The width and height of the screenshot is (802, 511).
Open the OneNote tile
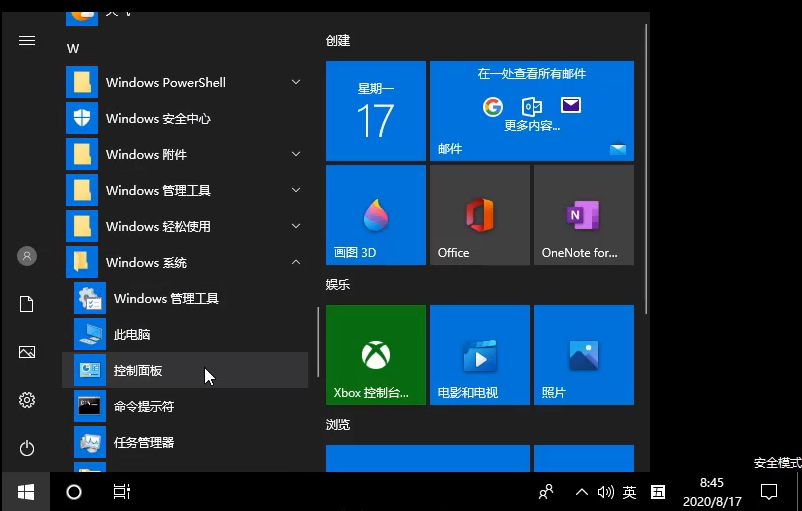583,215
